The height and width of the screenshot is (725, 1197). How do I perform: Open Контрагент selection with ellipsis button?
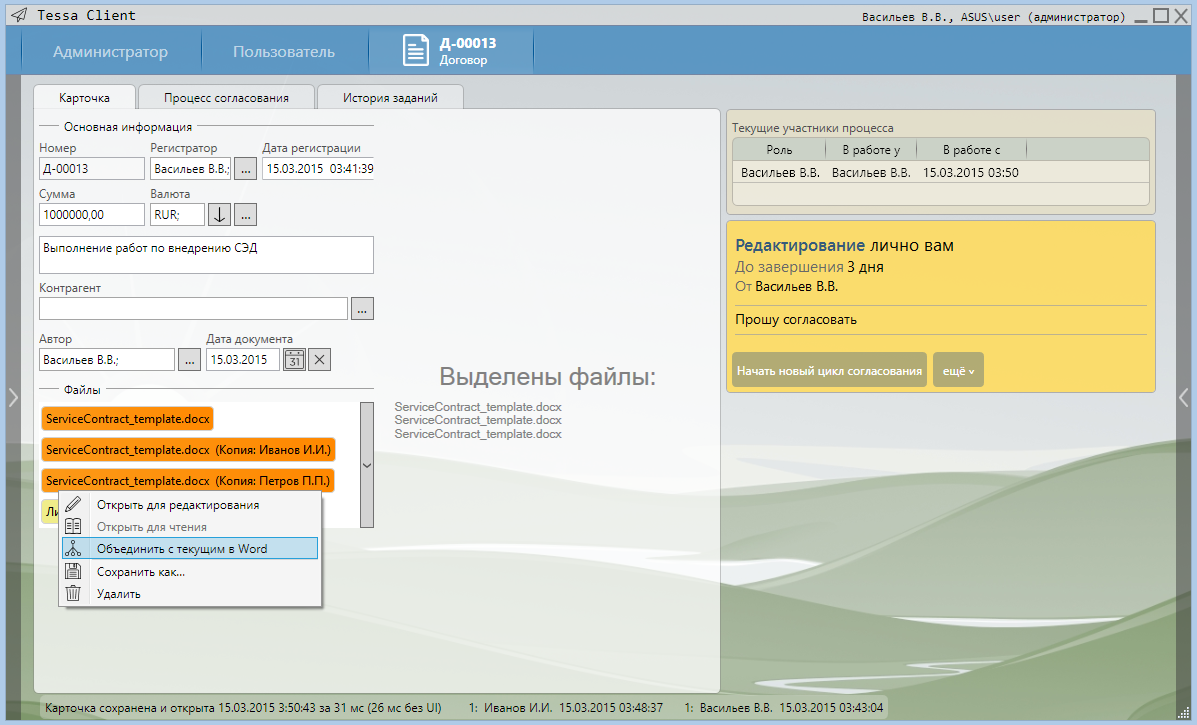pyautogui.click(x=362, y=309)
